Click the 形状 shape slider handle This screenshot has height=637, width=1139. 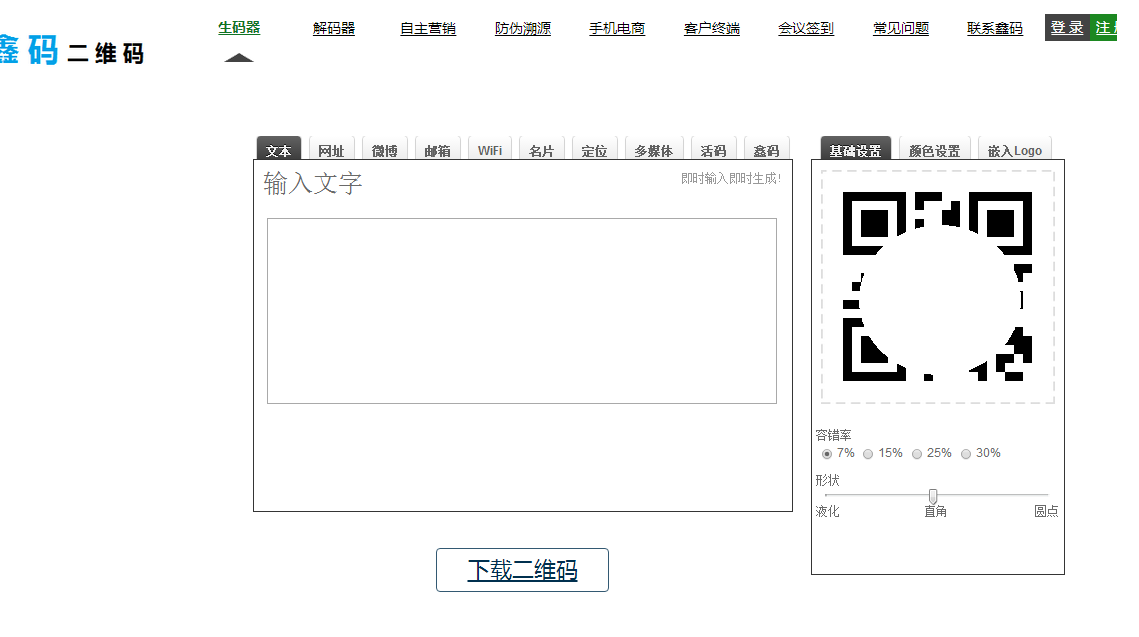point(933,496)
